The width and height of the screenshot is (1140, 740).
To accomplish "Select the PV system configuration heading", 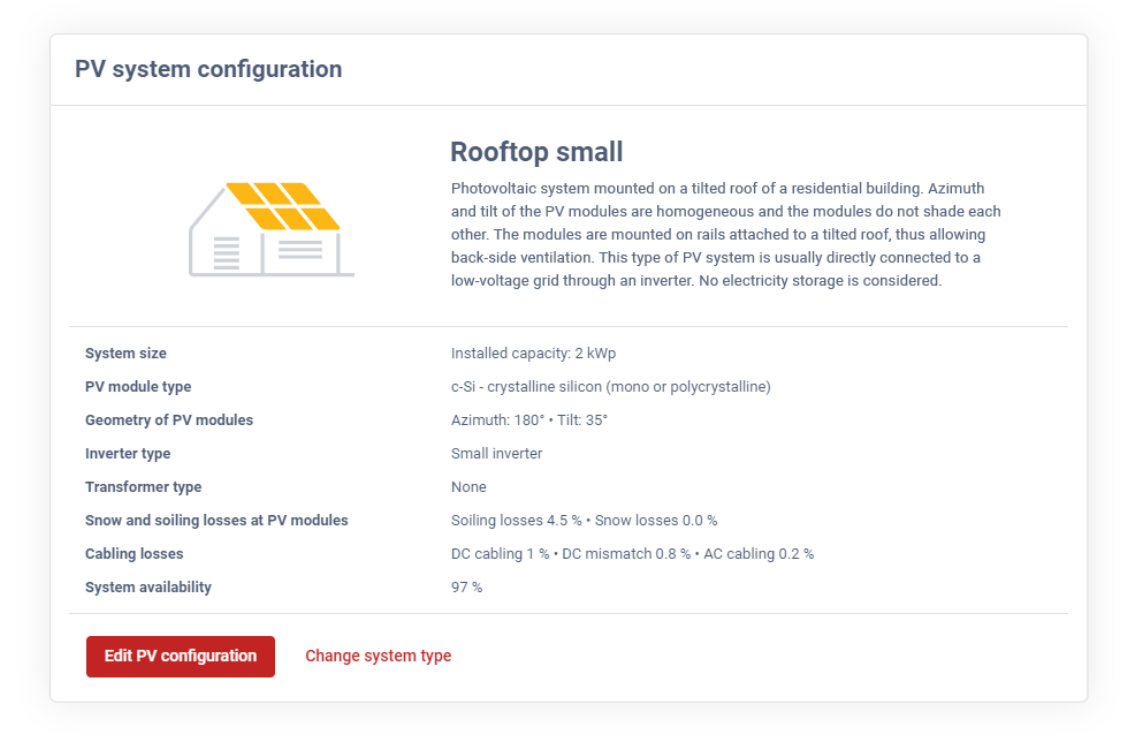I will [209, 69].
